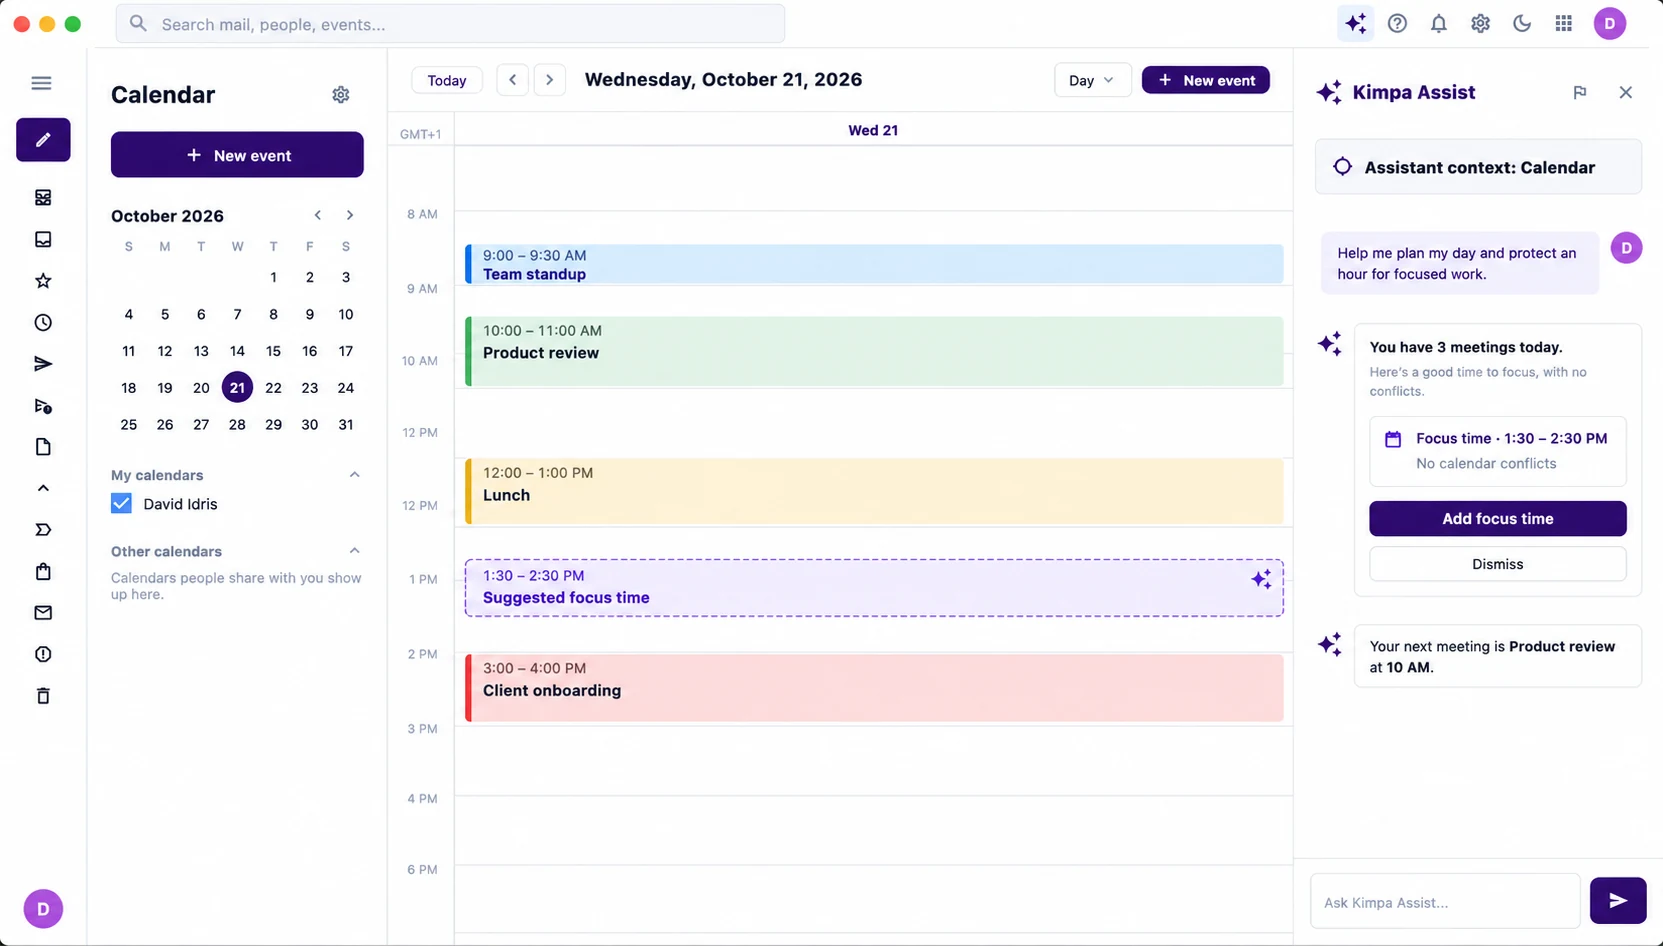This screenshot has width=1663, height=946.
Task: Open Drafts document icon in sidebar
Action: point(43,447)
